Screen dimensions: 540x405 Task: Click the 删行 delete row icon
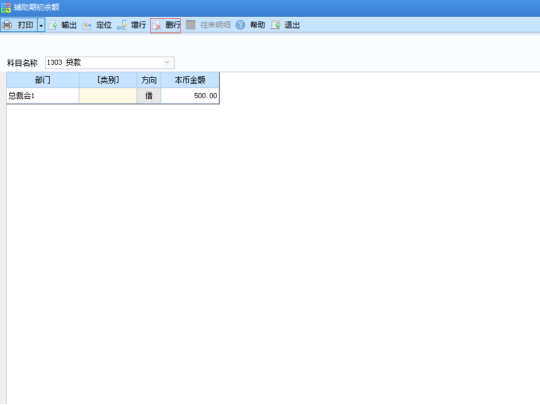click(157, 25)
